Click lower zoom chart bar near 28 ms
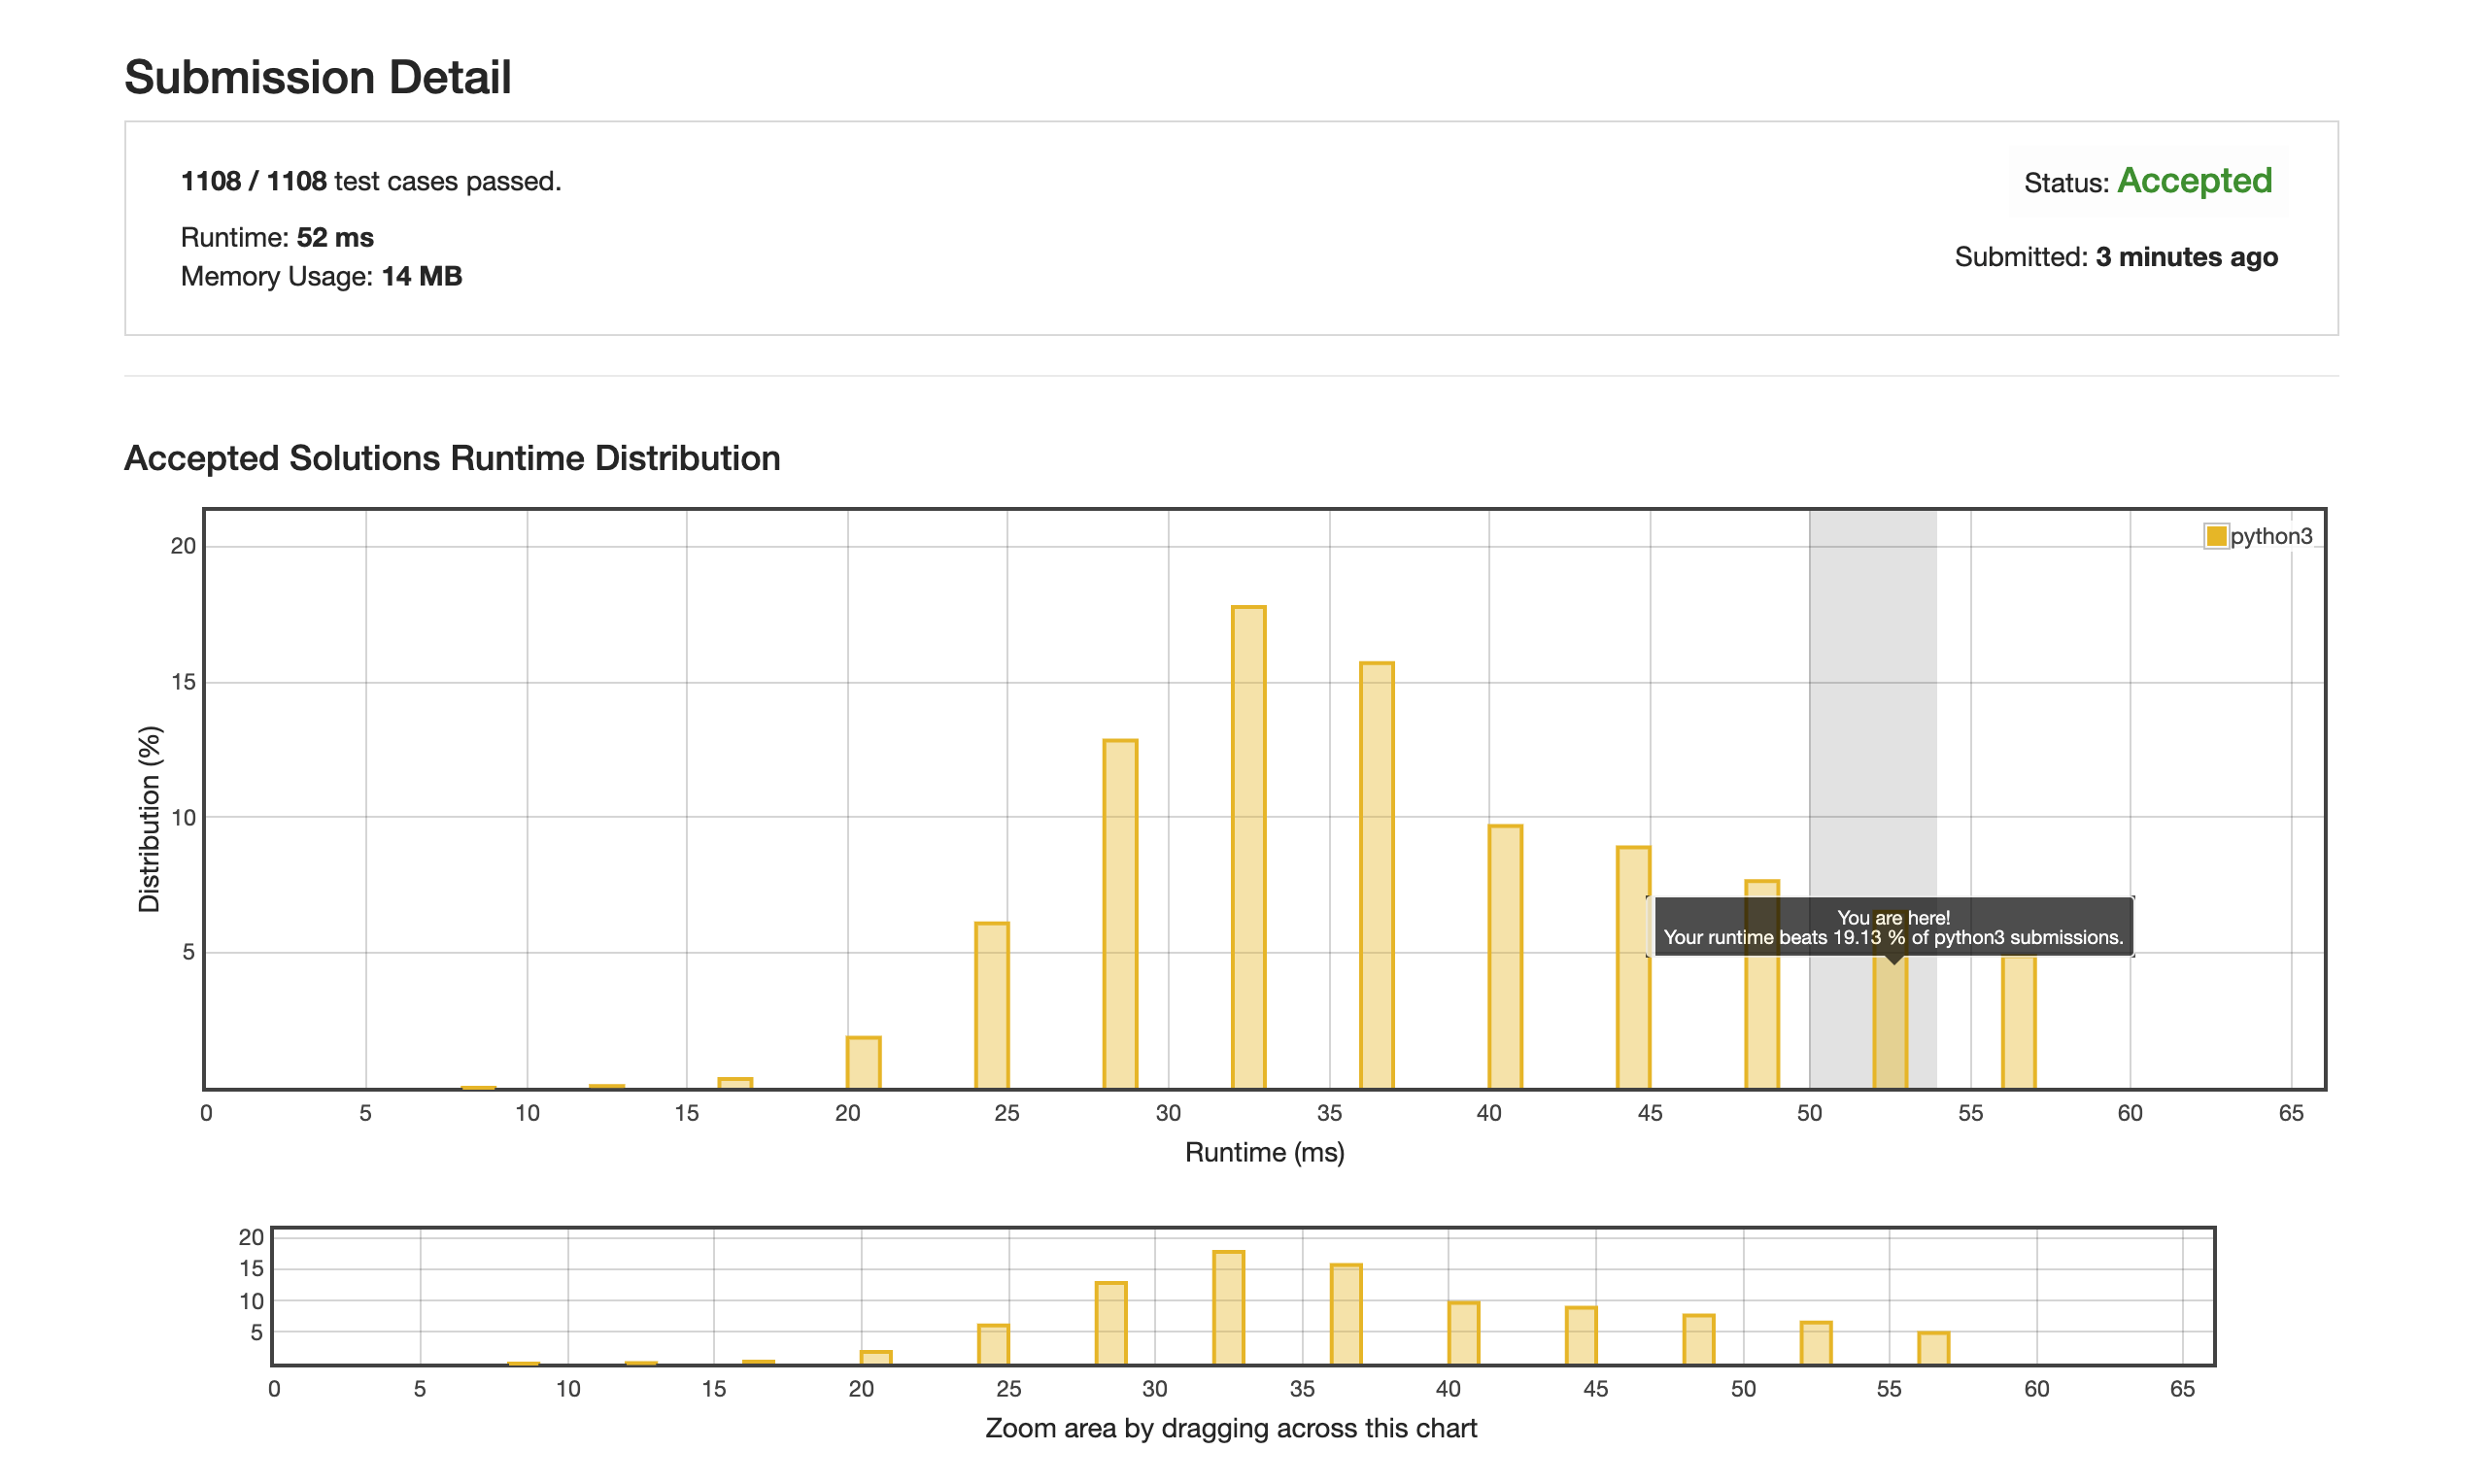The image size is (2489, 1484). pyautogui.click(x=1110, y=1322)
